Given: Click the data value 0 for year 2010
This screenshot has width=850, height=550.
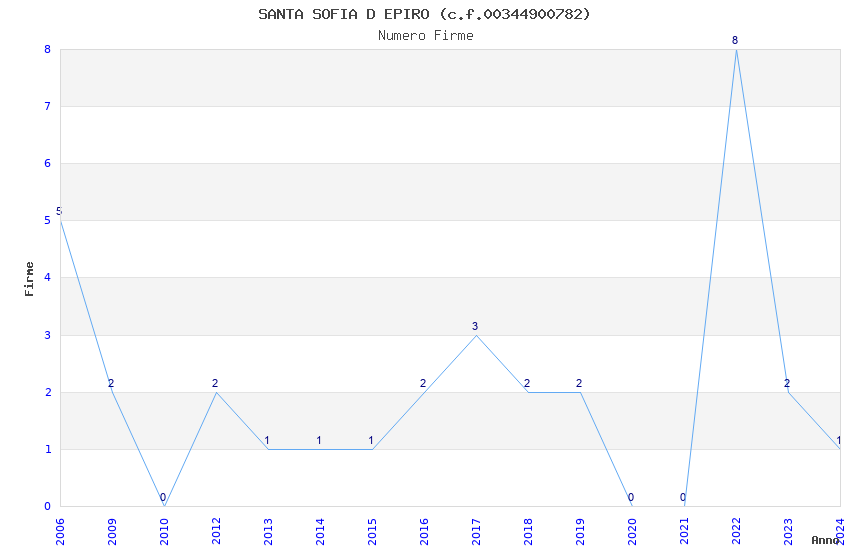Looking at the screenshot, I should [163, 497].
